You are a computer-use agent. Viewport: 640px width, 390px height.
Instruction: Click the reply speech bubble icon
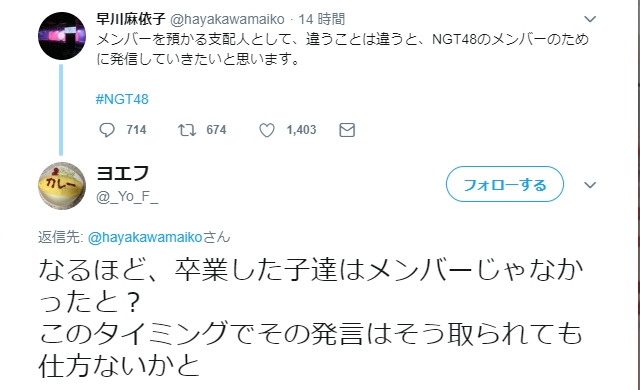coord(107,130)
